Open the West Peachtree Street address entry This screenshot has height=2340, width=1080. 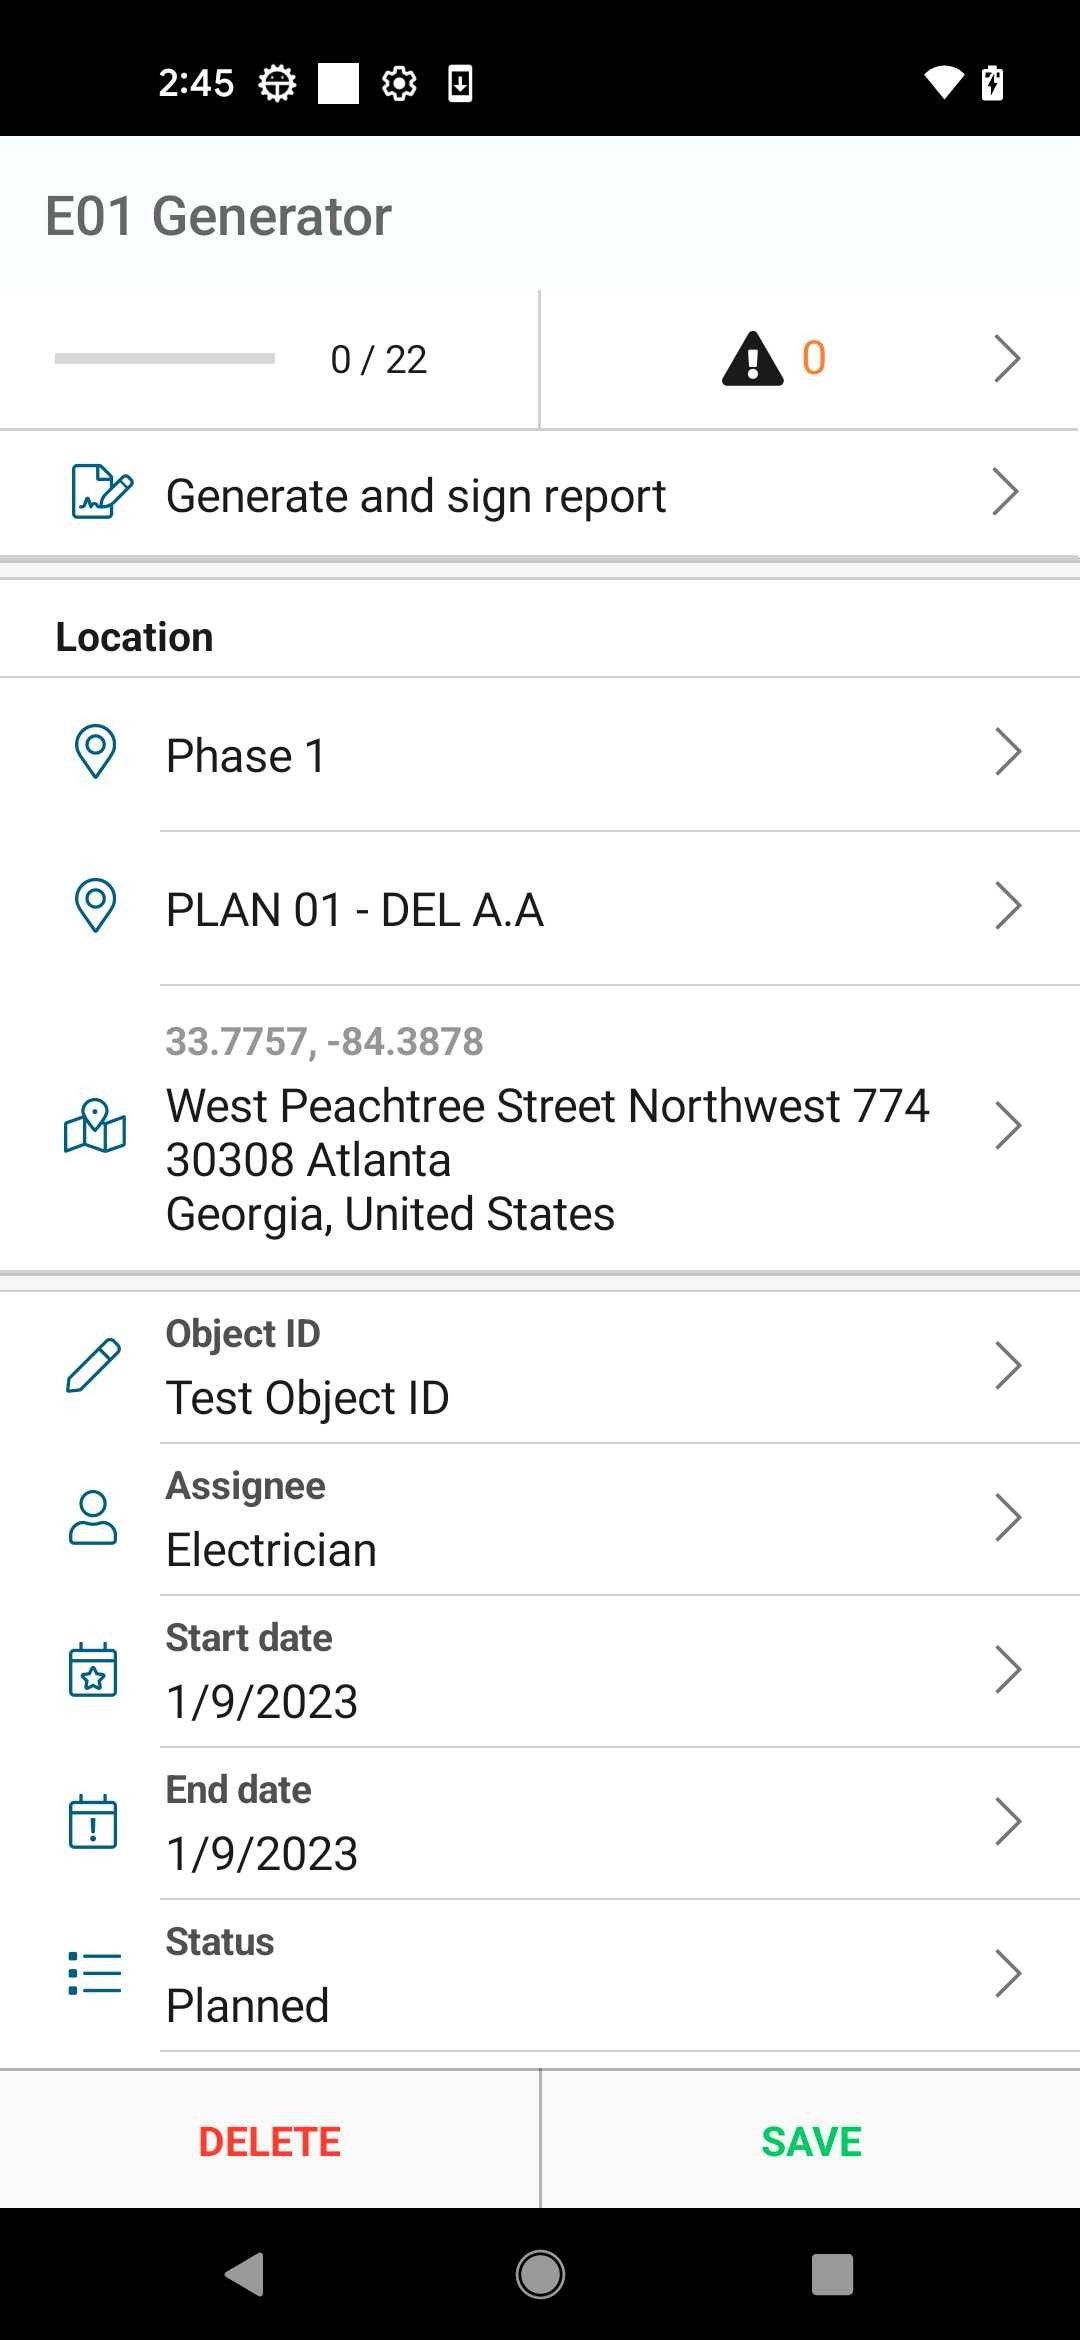[540, 1128]
